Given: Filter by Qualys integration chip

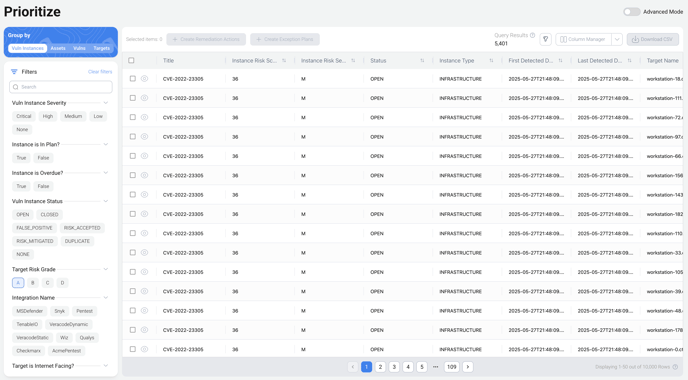Looking at the screenshot, I should [87, 337].
